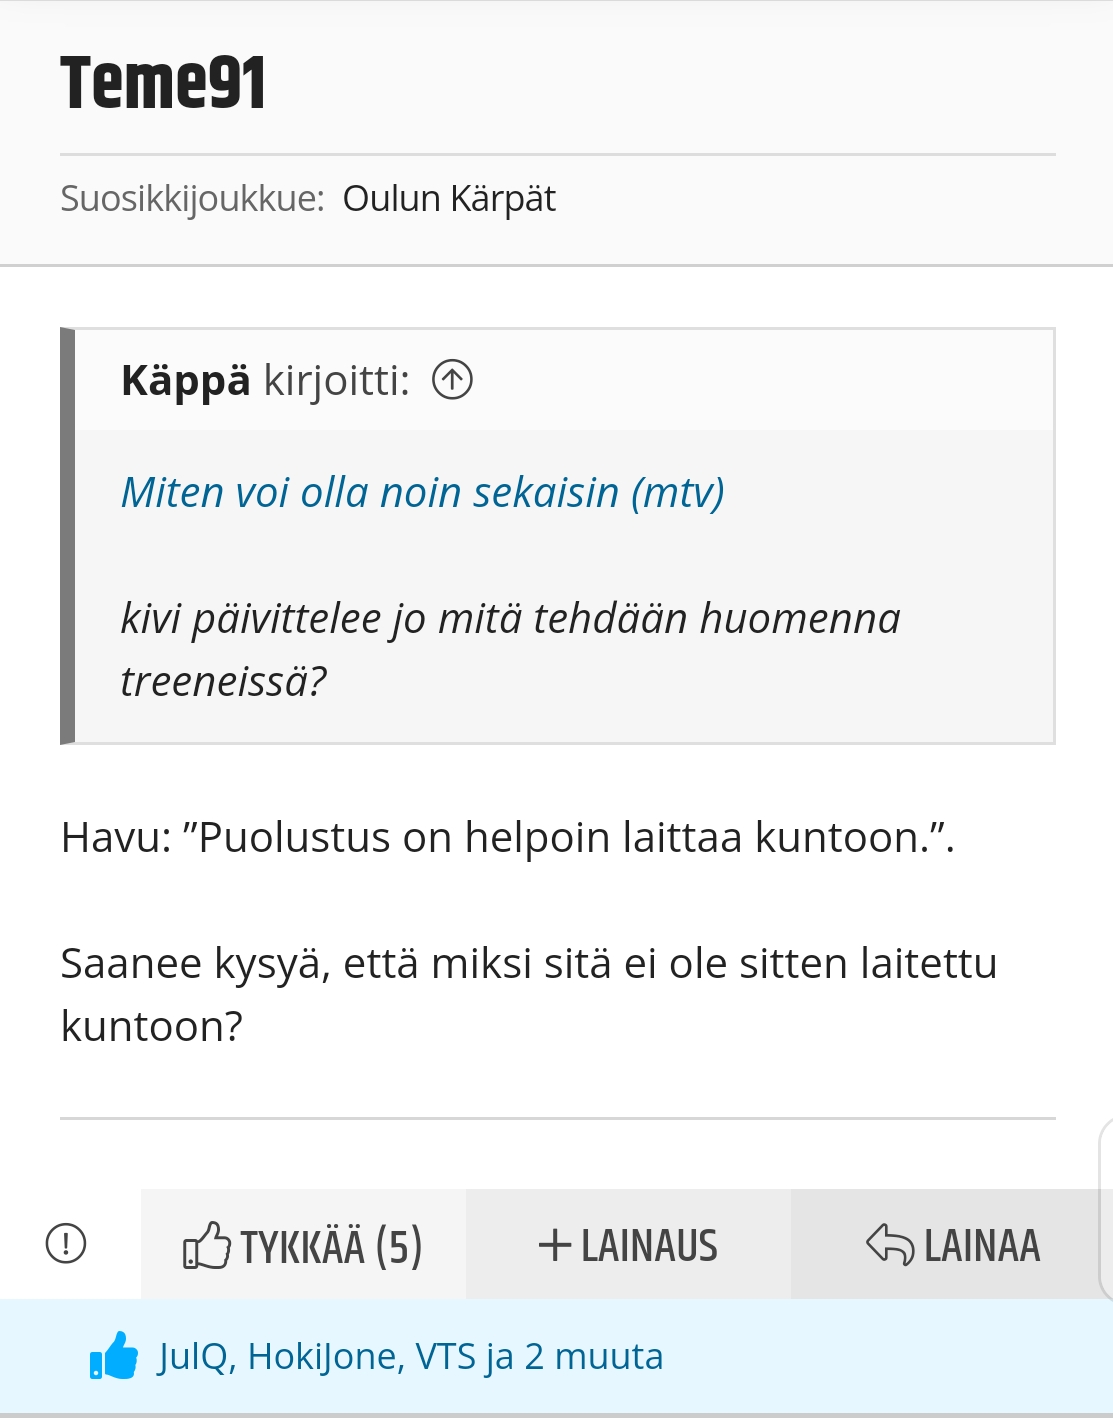Open Käppä's profile from quote header

point(185,380)
